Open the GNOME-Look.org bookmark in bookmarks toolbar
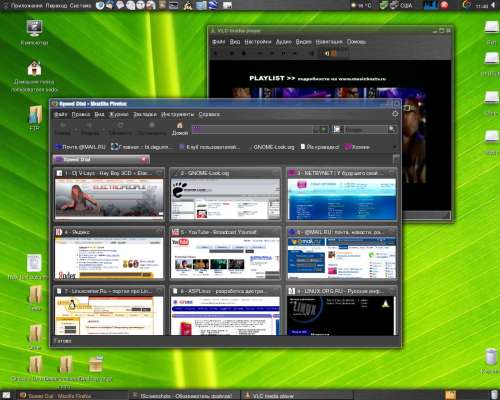500x400 pixels. coord(273,147)
